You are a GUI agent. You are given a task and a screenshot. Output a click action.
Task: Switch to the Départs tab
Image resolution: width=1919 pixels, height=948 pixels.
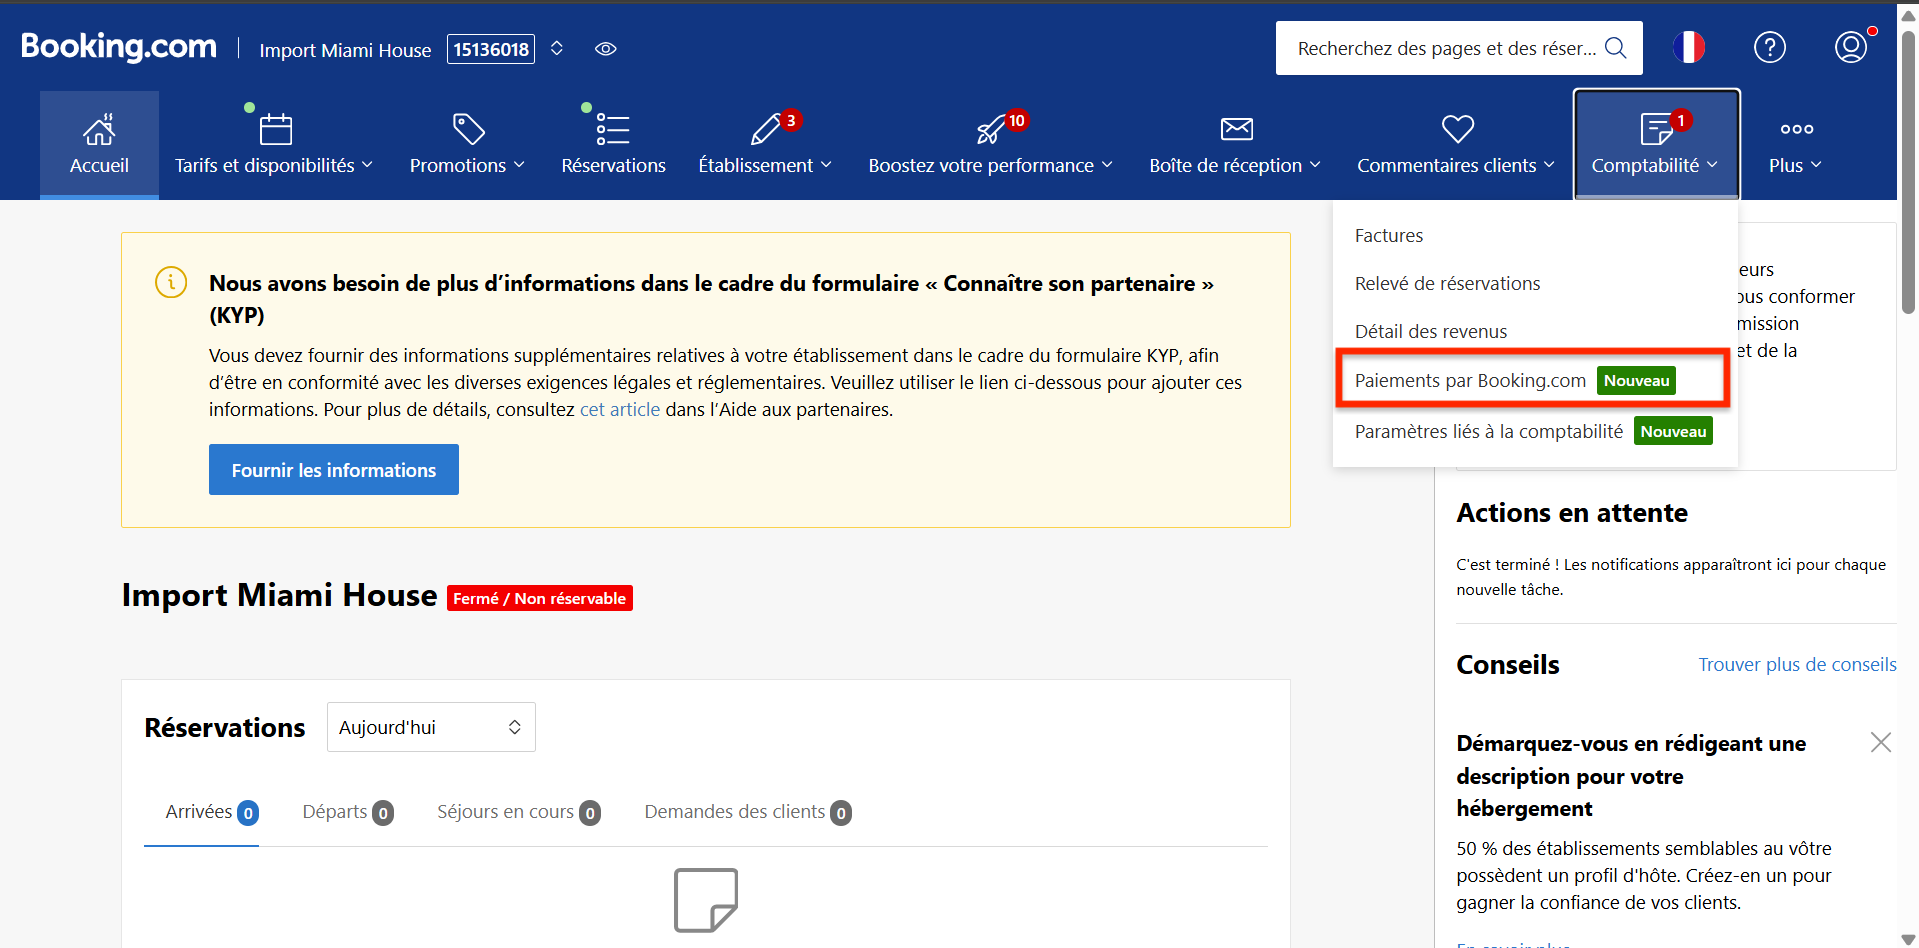tap(346, 812)
